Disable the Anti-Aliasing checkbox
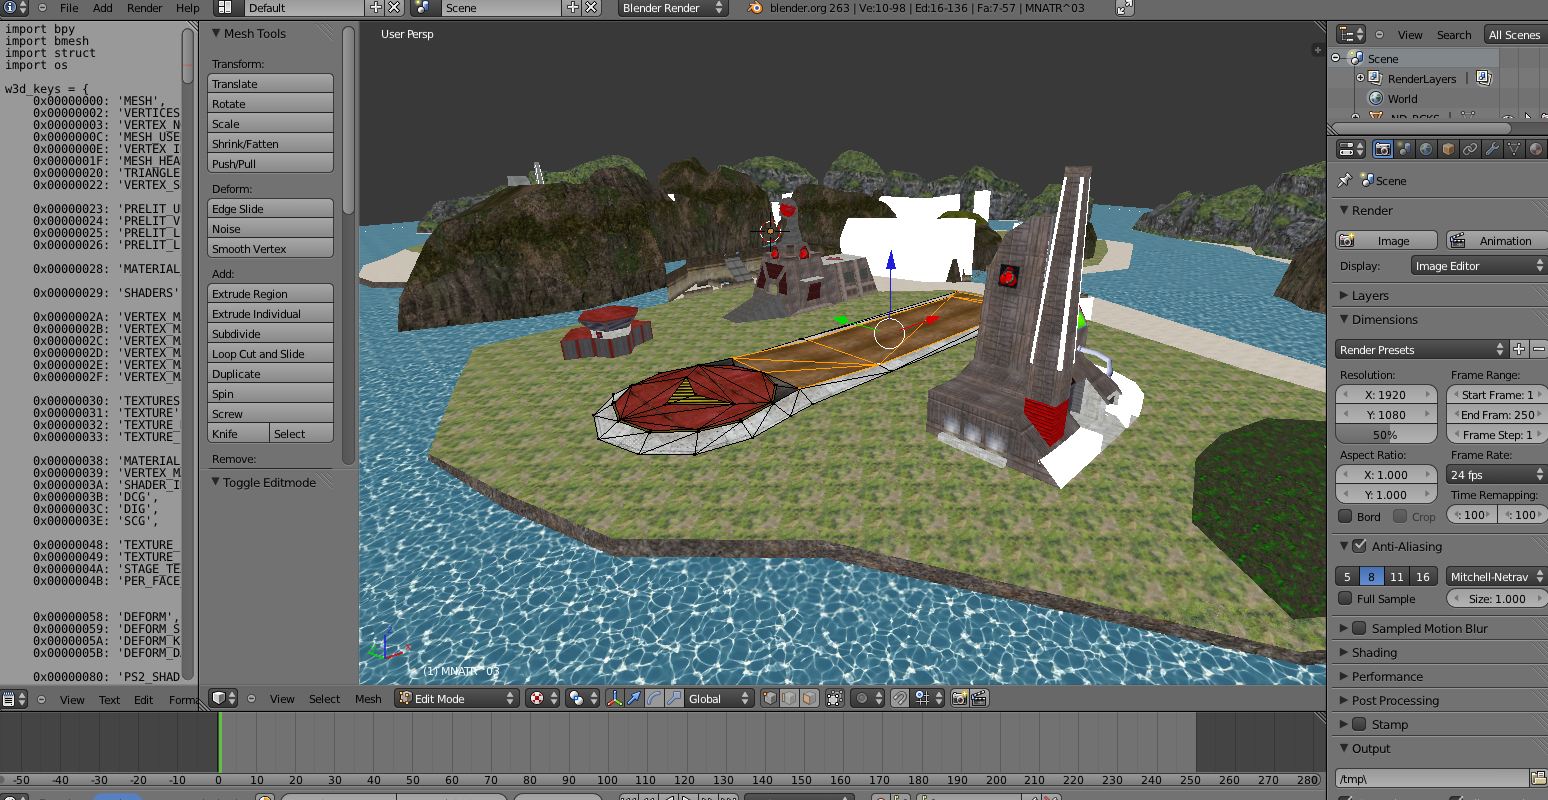This screenshot has height=800, width=1548. (x=1359, y=547)
